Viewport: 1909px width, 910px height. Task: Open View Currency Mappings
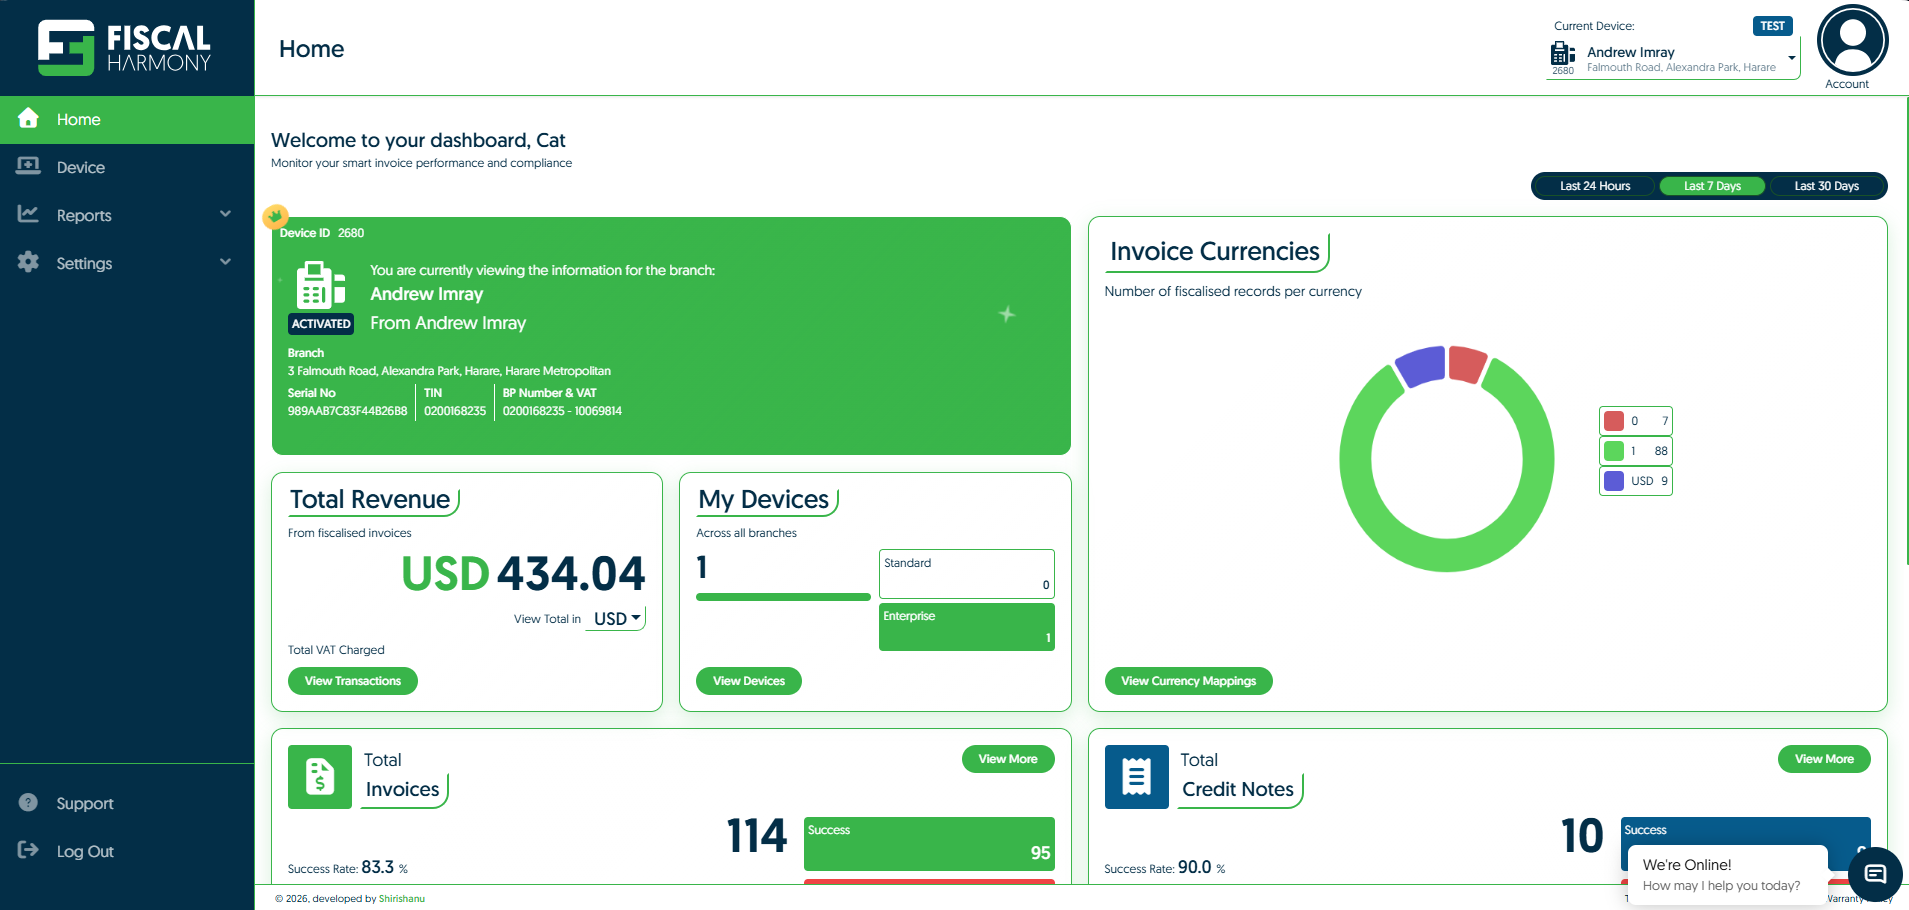[x=1188, y=681]
